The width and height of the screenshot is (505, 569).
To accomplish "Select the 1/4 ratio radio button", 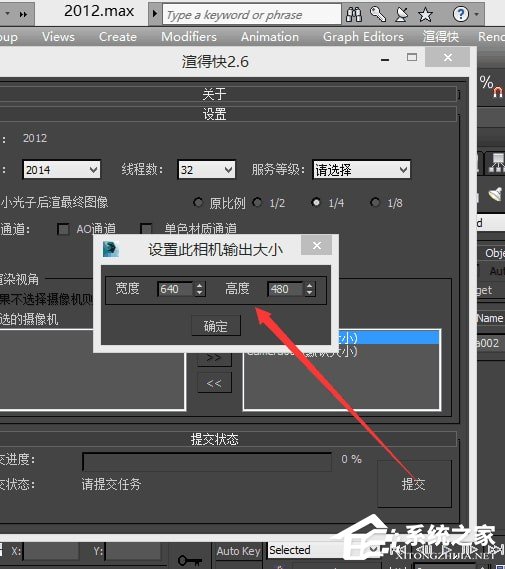I will [x=316, y=202].
